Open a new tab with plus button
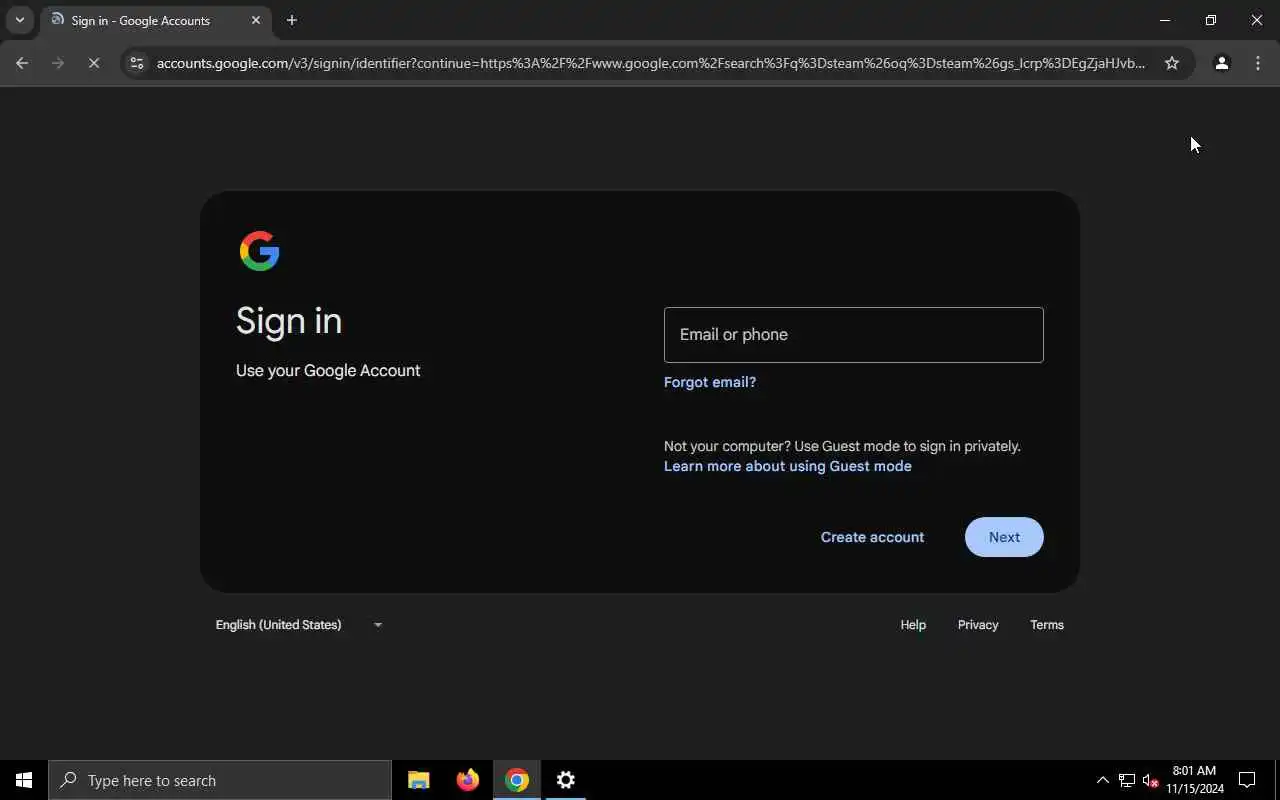1280x800 pixels. [291, 20]
